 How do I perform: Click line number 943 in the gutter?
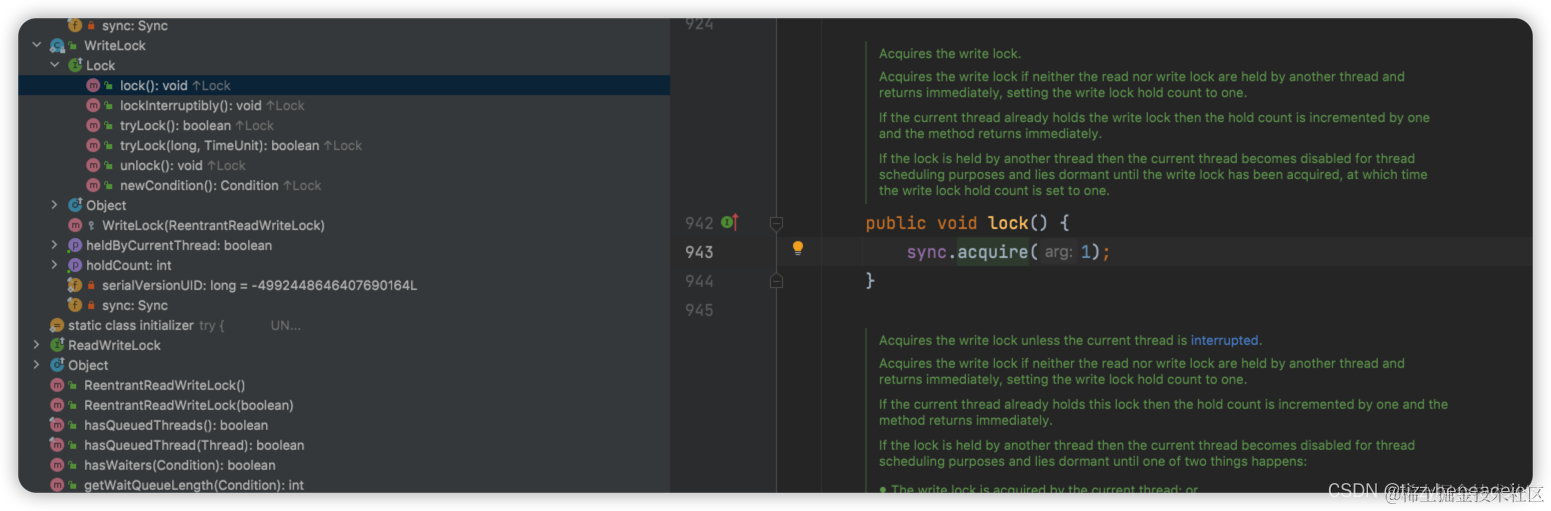coord(699,252)
